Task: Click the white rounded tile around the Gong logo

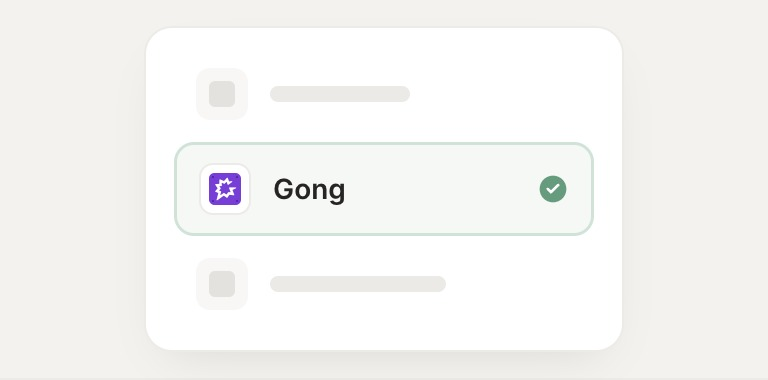Action: (x=225, y=189)
